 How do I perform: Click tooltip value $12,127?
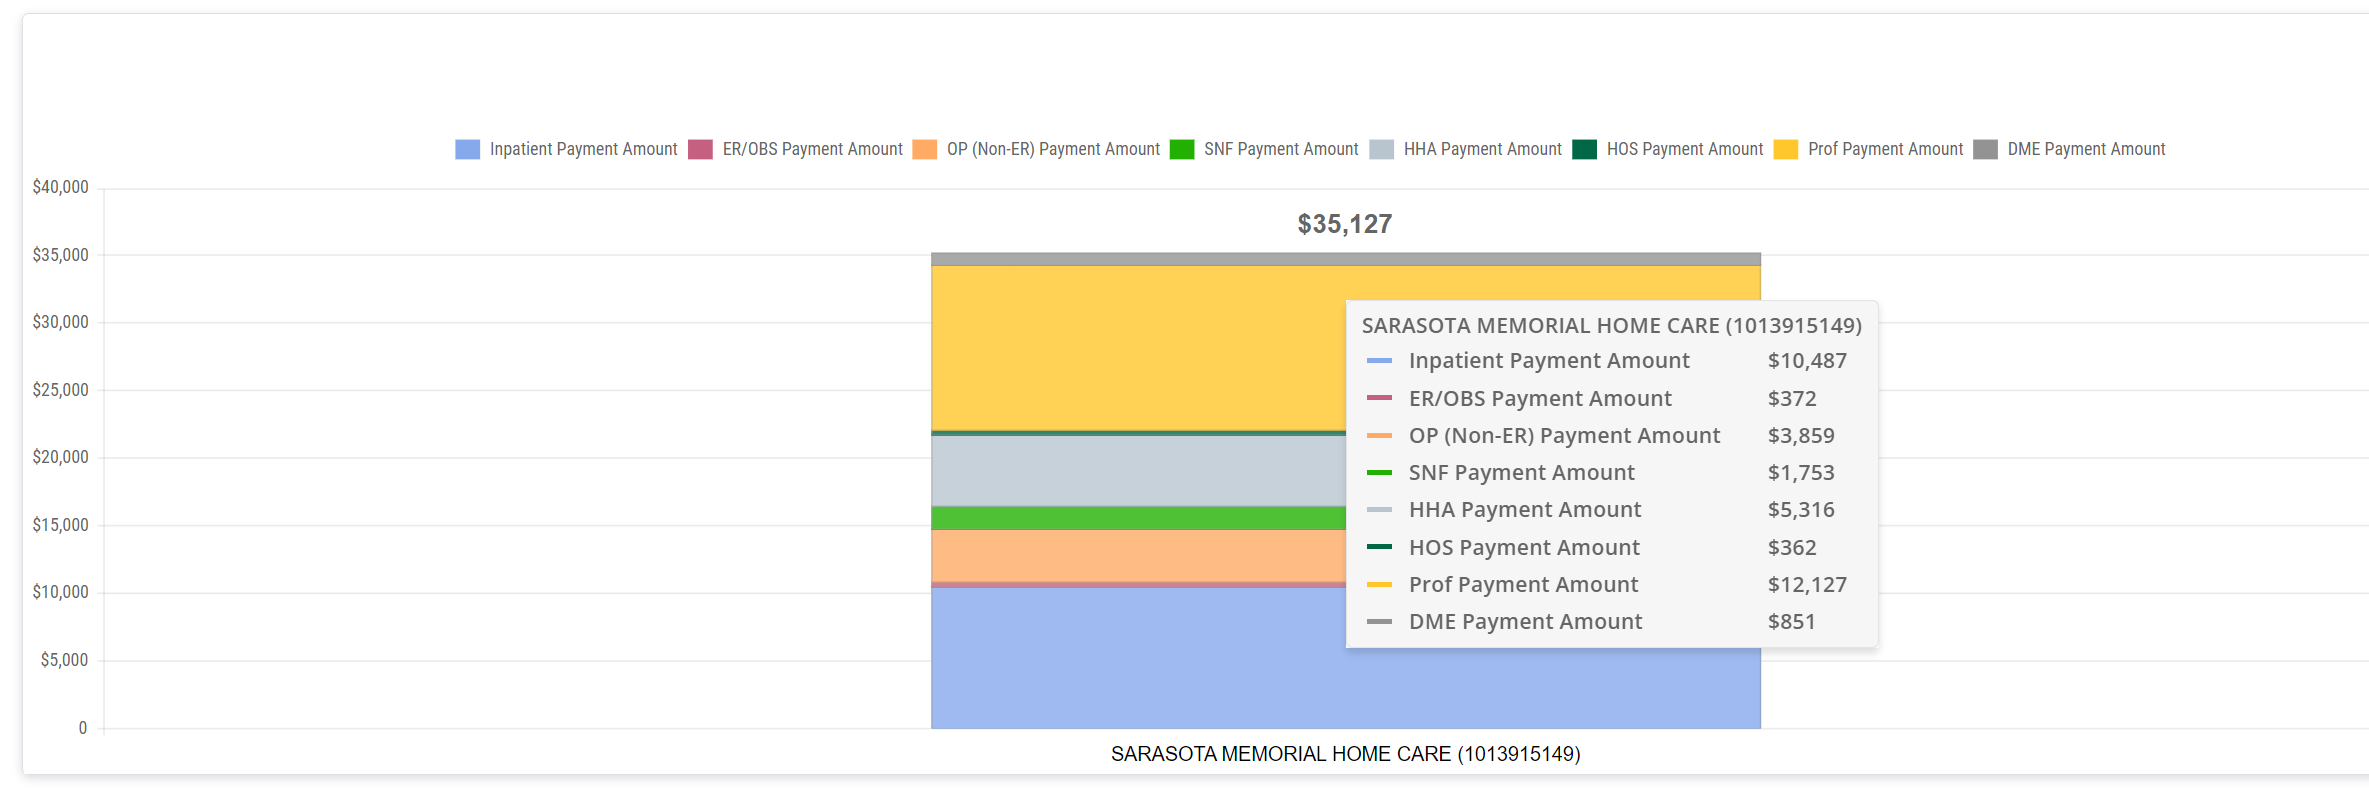coord(1807,584)
